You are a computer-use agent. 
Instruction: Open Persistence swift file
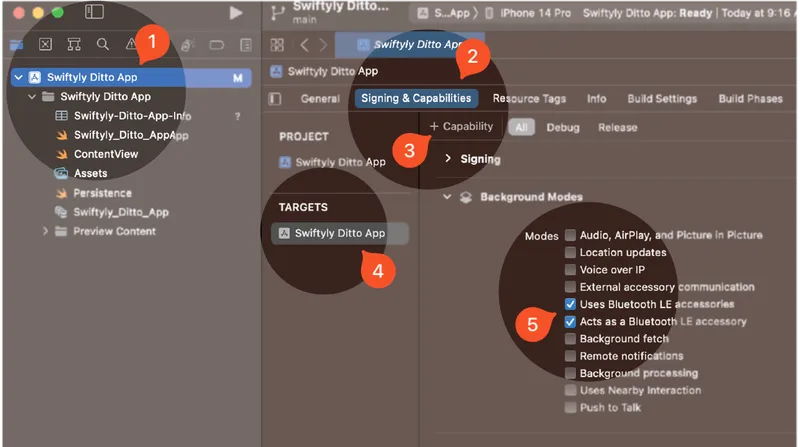click(x=93, y=193)
